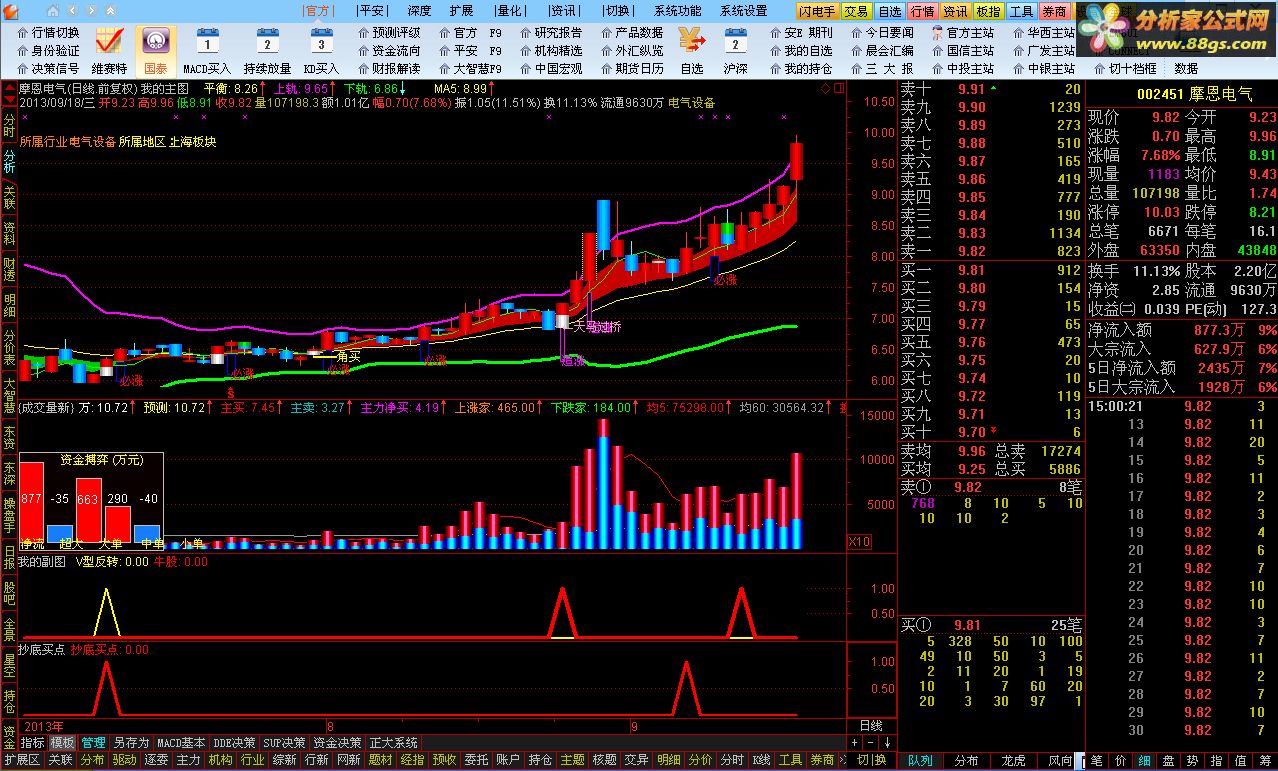This screenshot has width=1278, height=771.
Task: Select the 官方 menu tab
Action: pyautogui.click(x=318, y=11)
